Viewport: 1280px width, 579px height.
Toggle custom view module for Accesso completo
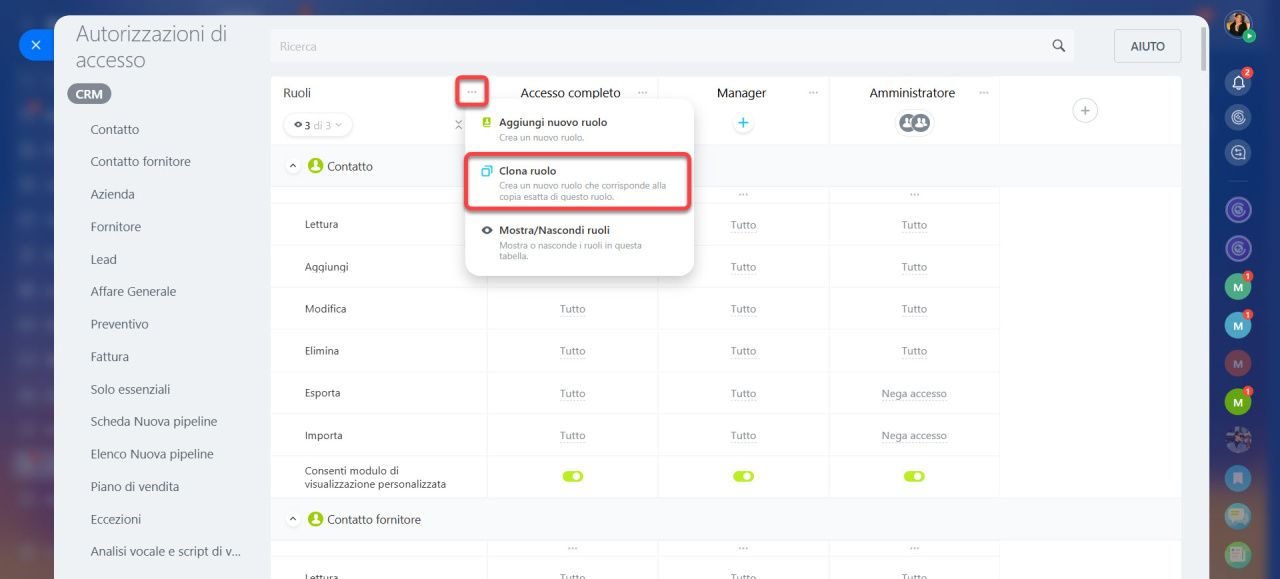pos(573,477)
